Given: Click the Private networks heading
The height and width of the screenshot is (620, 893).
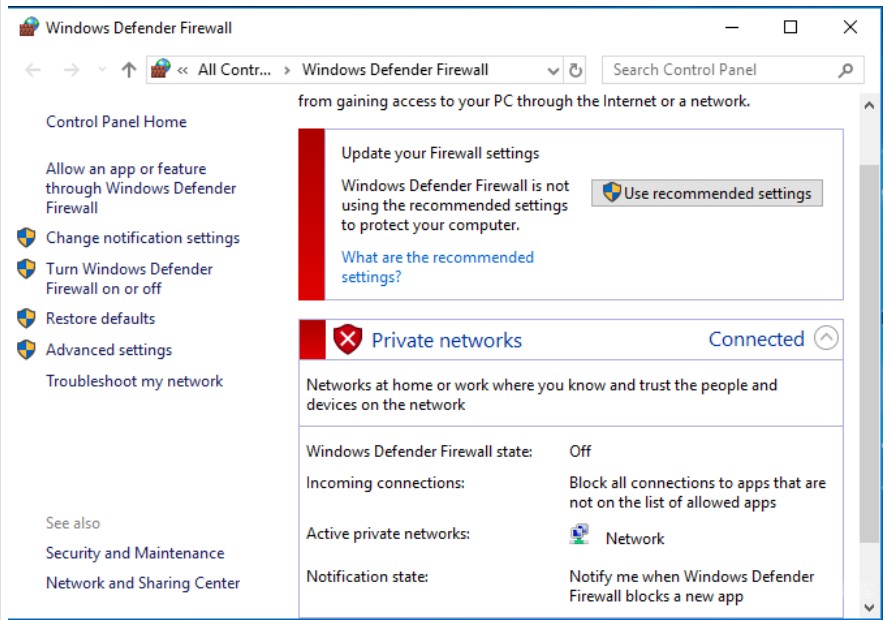Looking at the screenshot, I should point(446,340).
